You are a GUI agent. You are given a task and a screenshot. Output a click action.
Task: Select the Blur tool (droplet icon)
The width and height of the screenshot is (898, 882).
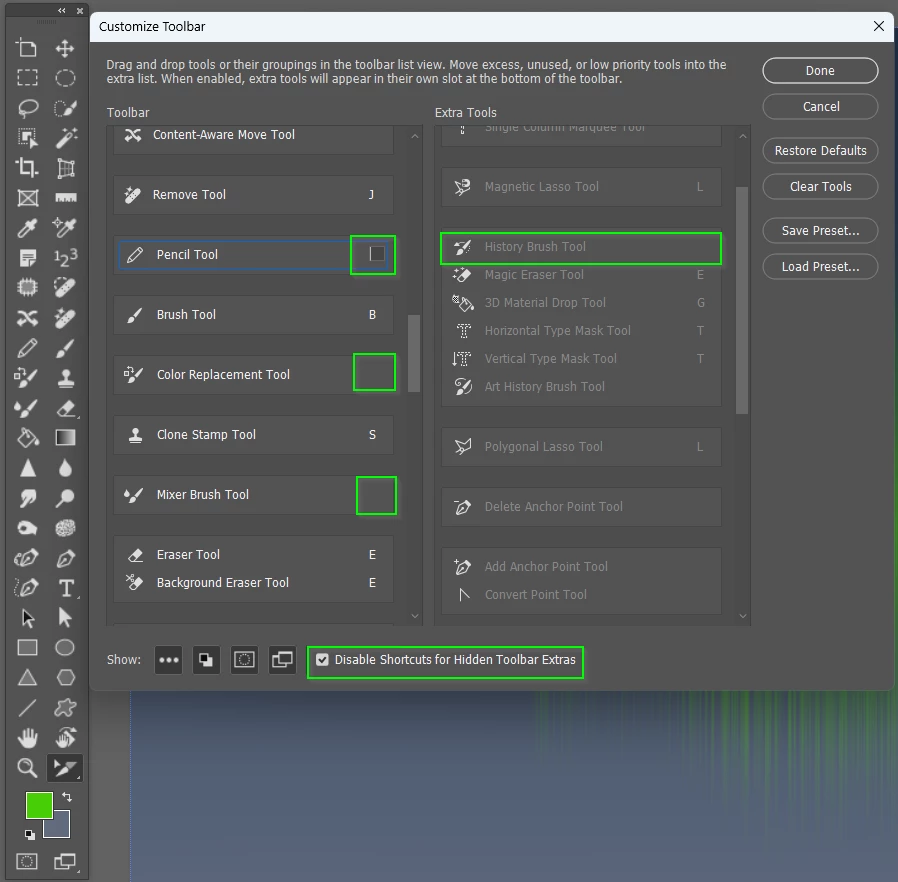(x=65, y=468)
